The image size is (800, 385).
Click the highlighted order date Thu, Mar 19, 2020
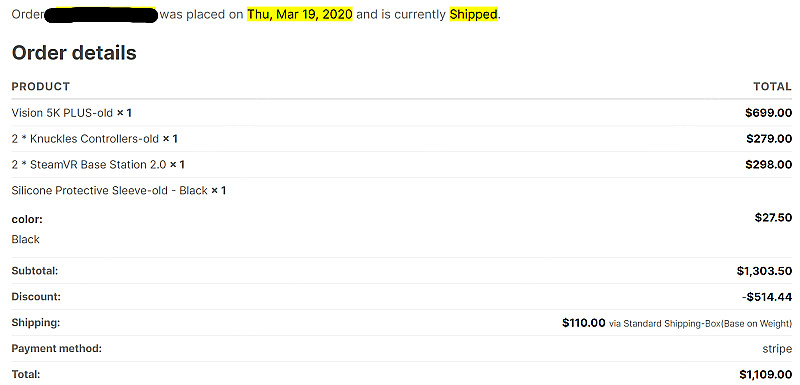pos(300,14)
